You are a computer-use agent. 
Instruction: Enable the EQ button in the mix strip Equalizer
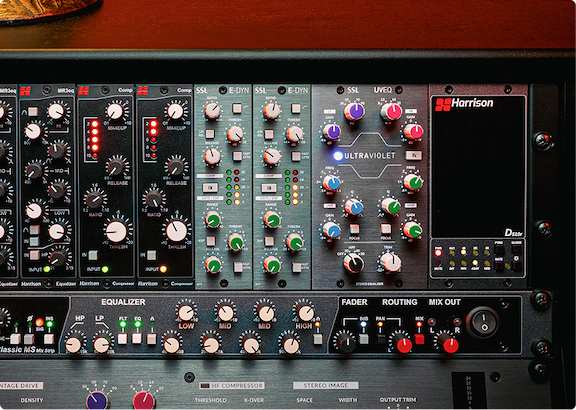click(x=137, y=338)
